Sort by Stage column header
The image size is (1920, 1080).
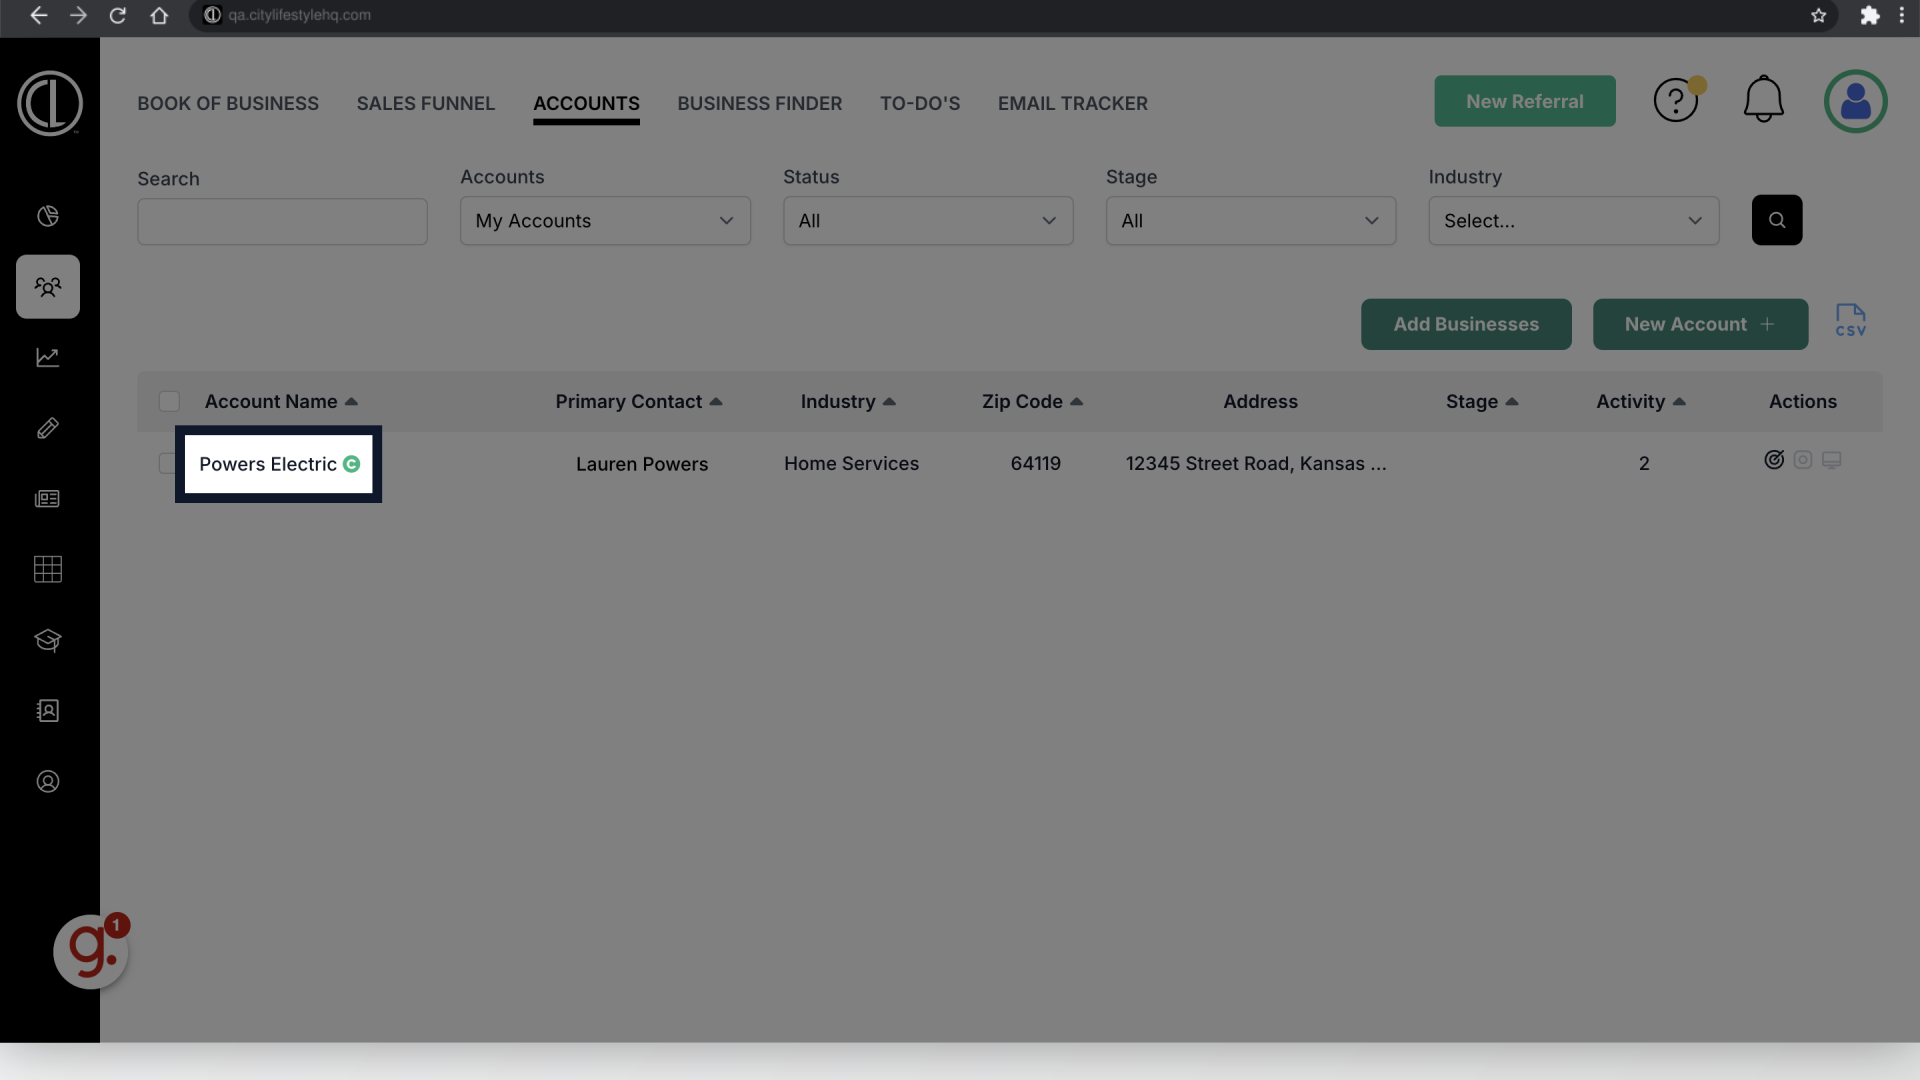point(1482,401)
